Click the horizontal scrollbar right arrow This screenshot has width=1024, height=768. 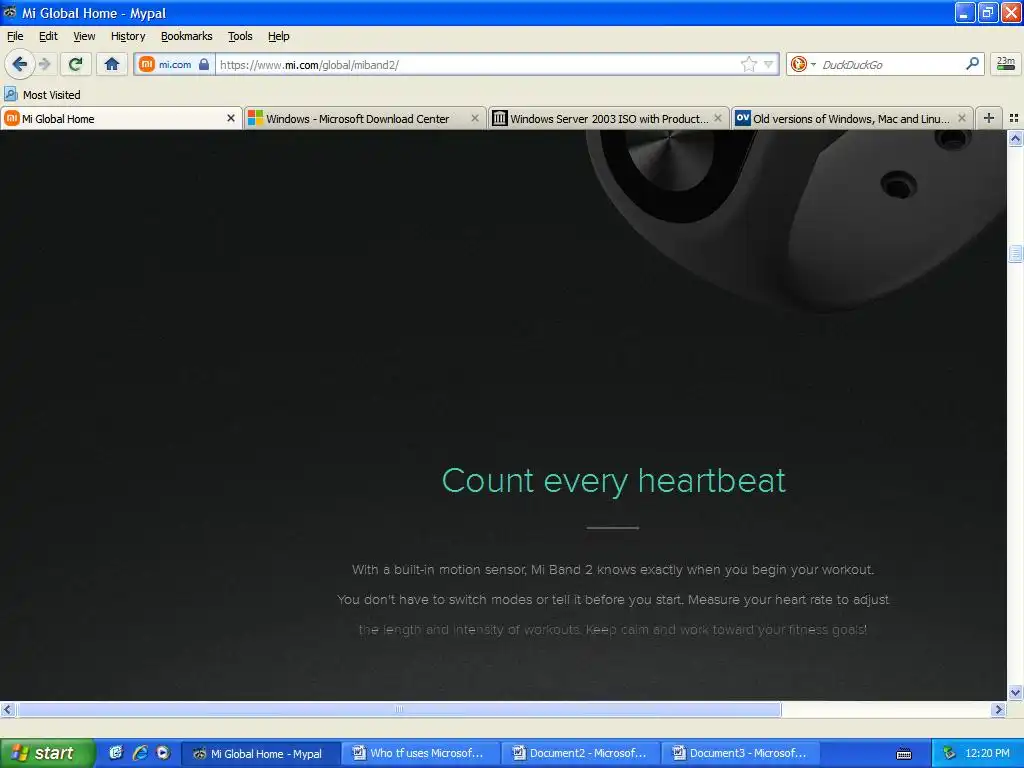click(998, 709)
